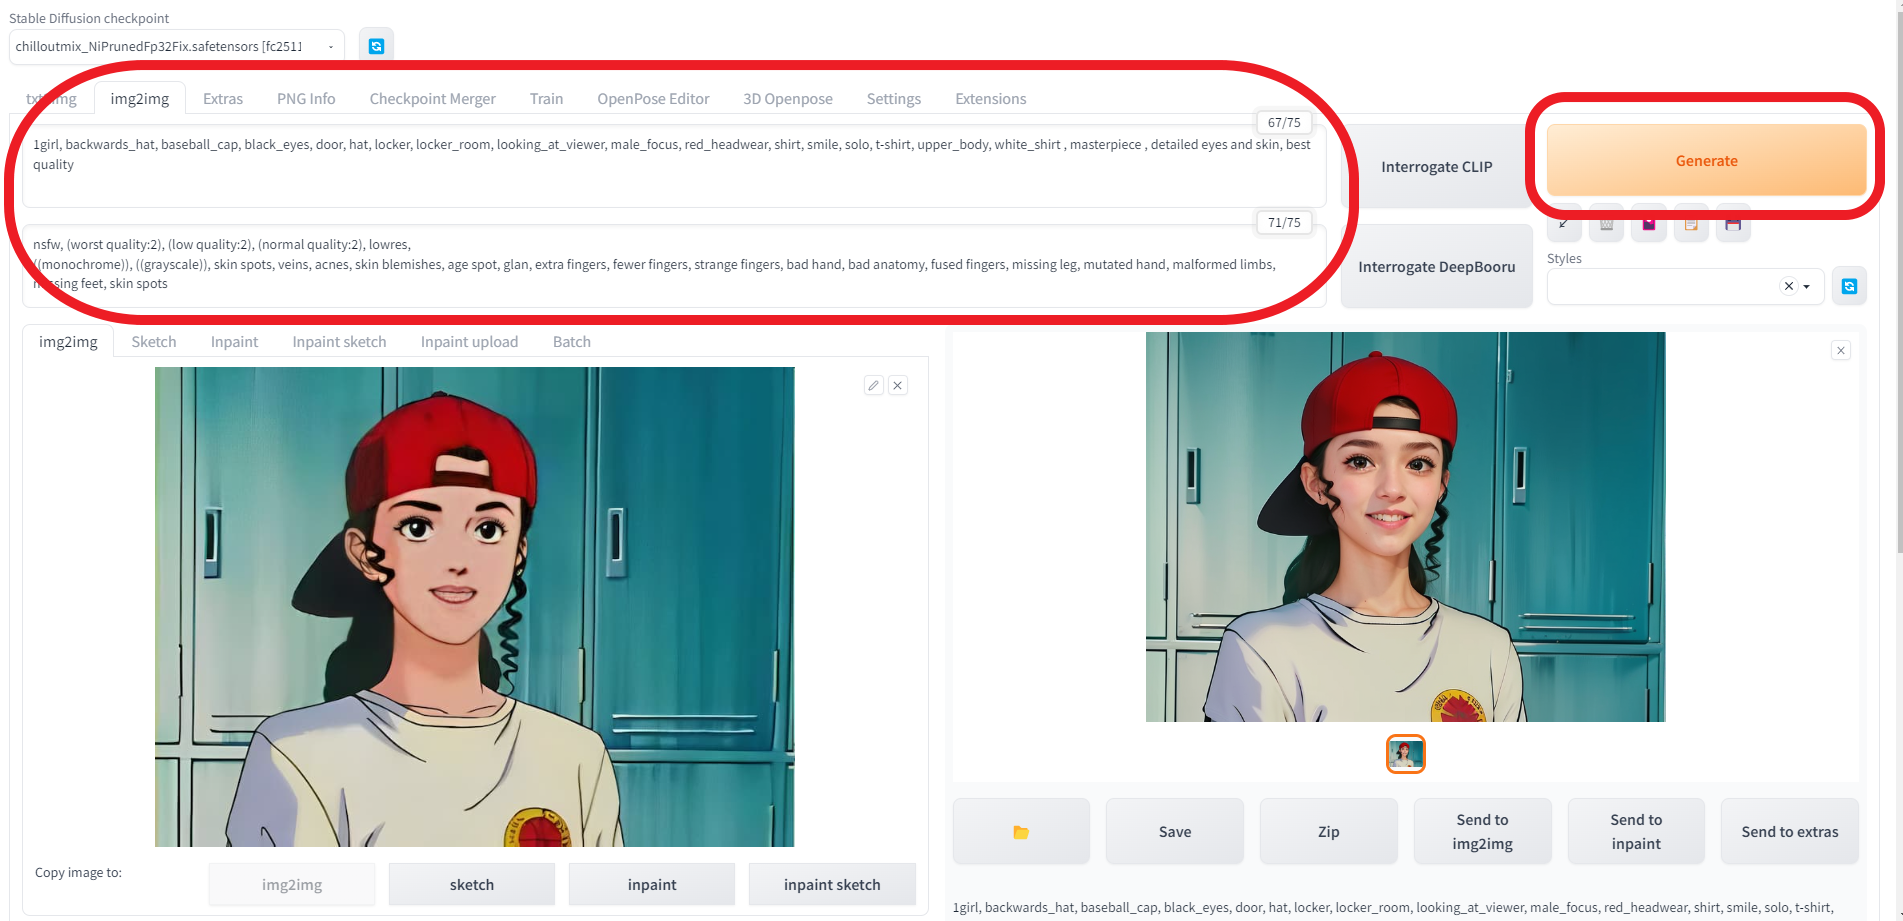Open the Settings tab
This screenshot has width=1903, height=921.
pos(894,98)
